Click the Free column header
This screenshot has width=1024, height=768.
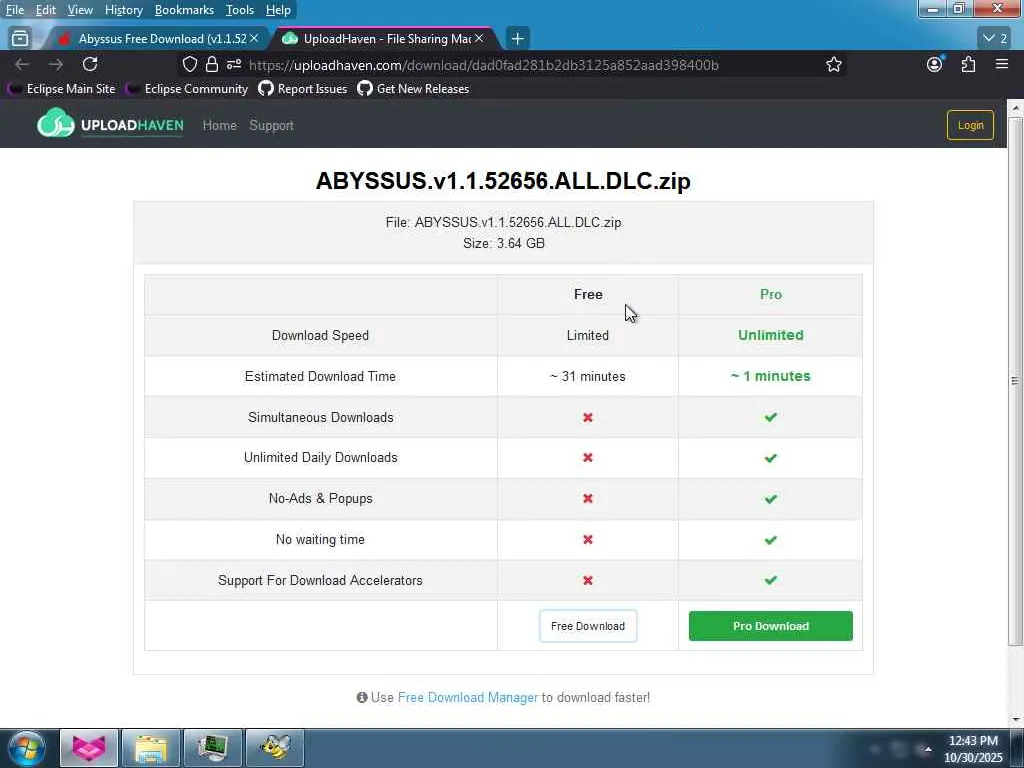click(588, 295)
